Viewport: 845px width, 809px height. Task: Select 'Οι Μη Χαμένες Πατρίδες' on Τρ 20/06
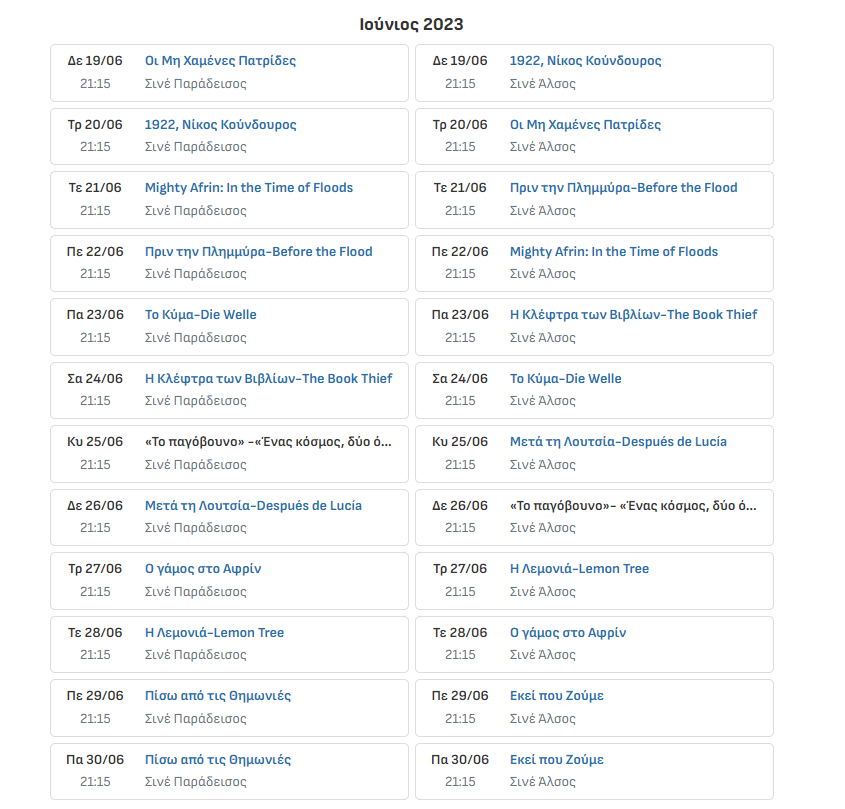tap(585, 125)
